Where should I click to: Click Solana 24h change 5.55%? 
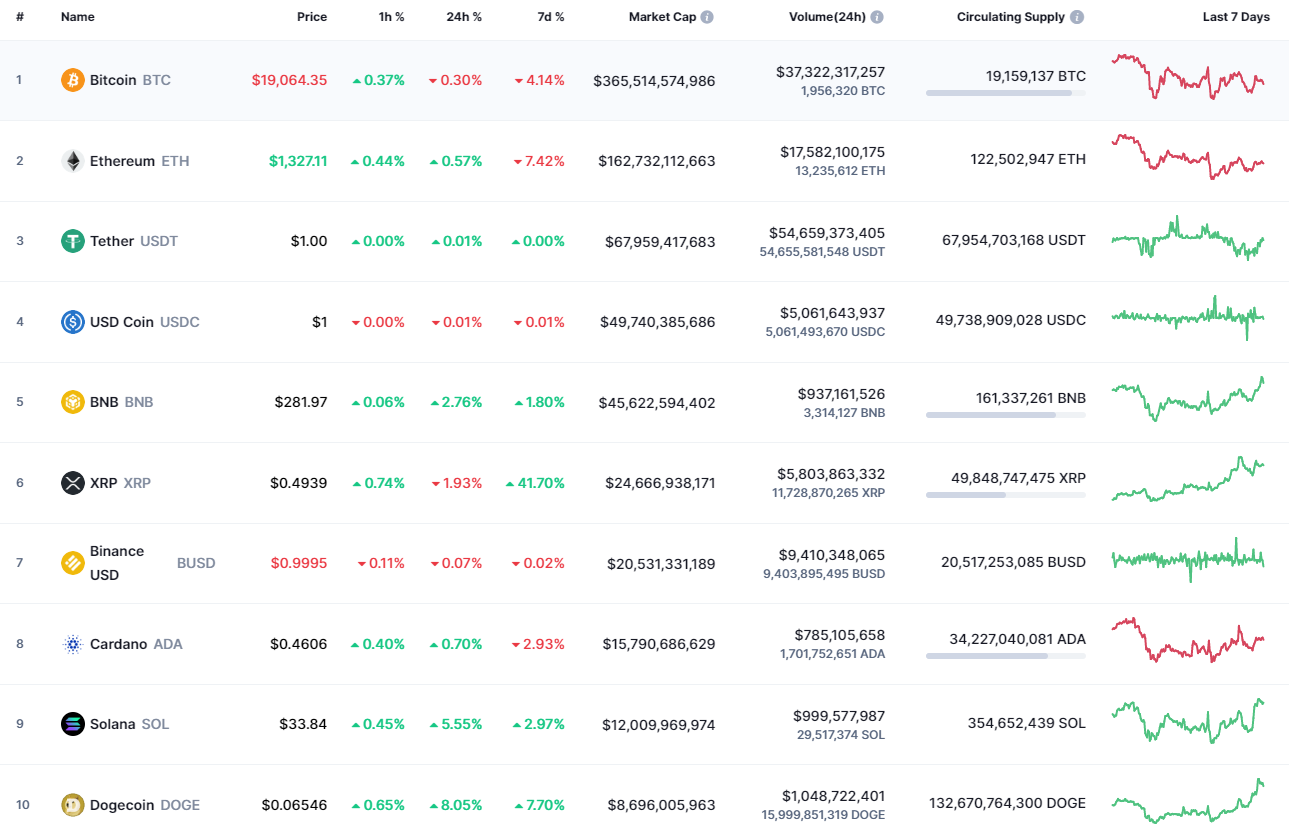coord(456,724)
